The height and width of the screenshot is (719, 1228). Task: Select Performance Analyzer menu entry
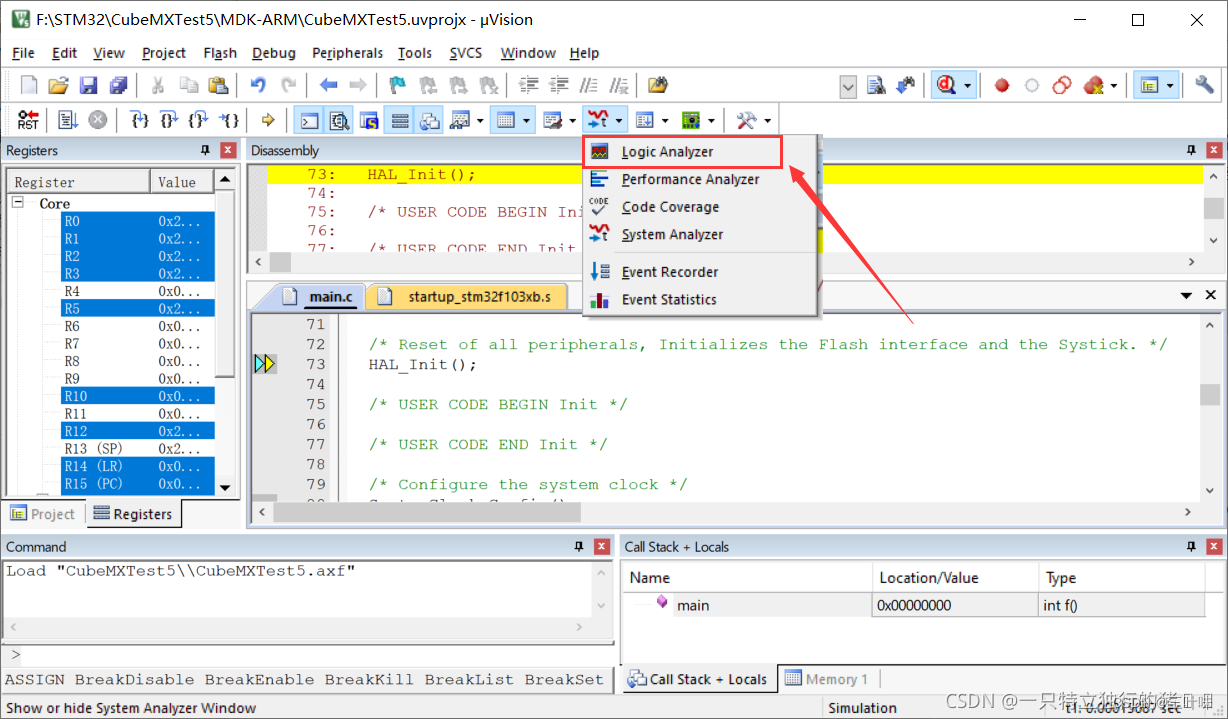[700, 180]
